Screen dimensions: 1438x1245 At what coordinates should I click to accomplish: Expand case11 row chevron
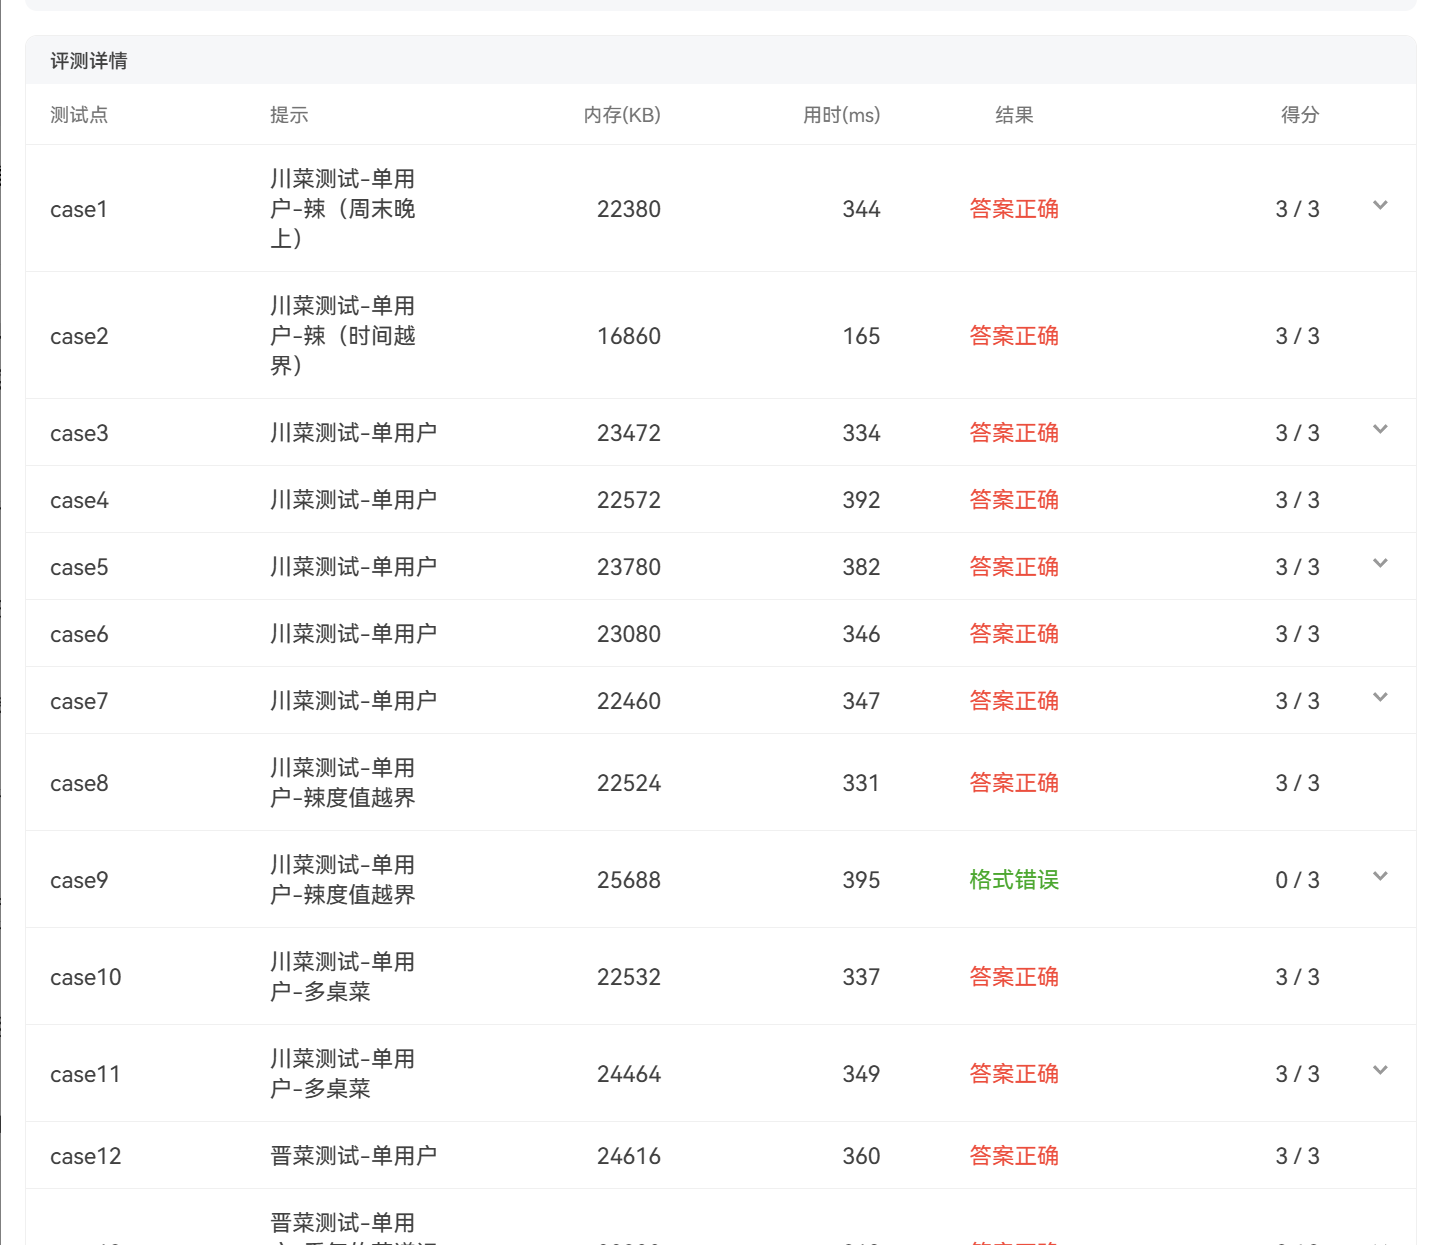1380,1070
